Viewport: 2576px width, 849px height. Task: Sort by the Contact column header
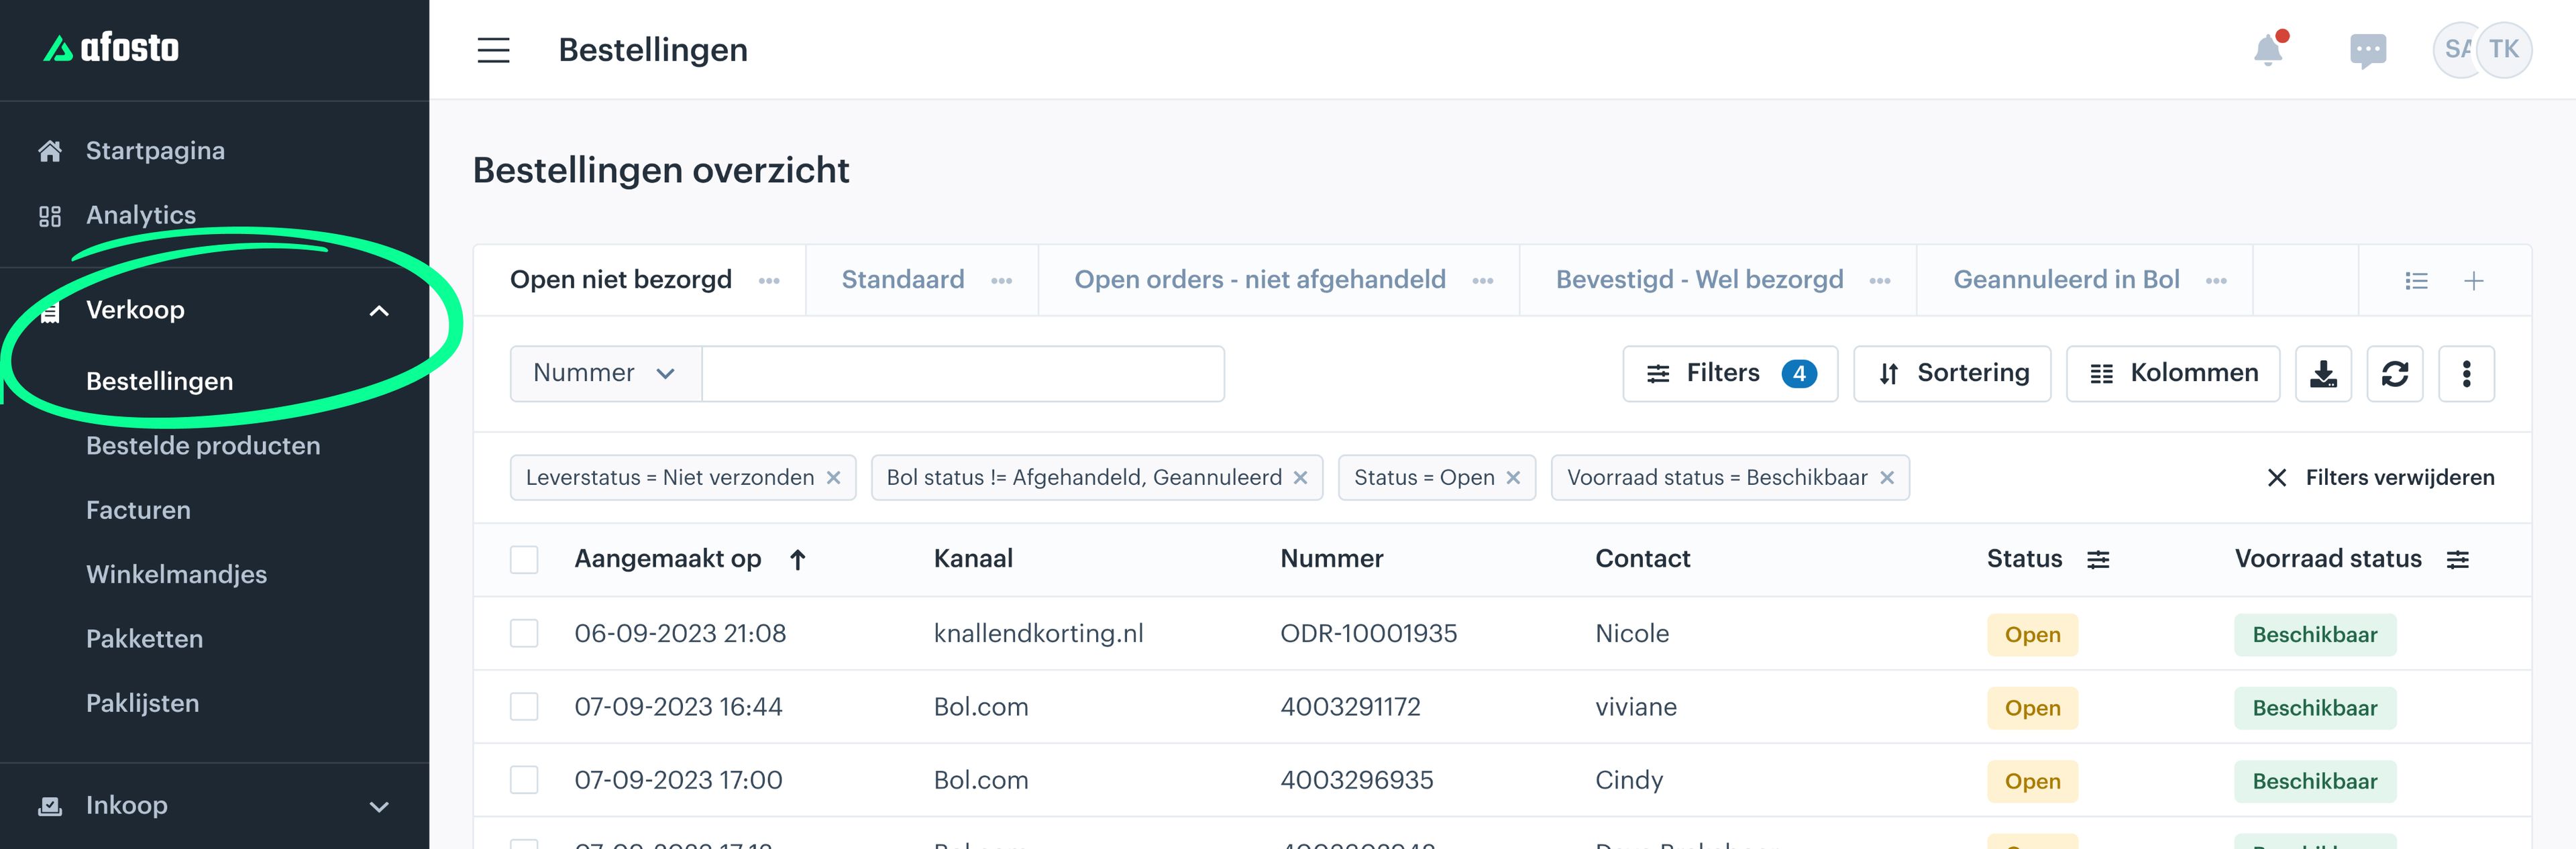(x=1642, y=559)
